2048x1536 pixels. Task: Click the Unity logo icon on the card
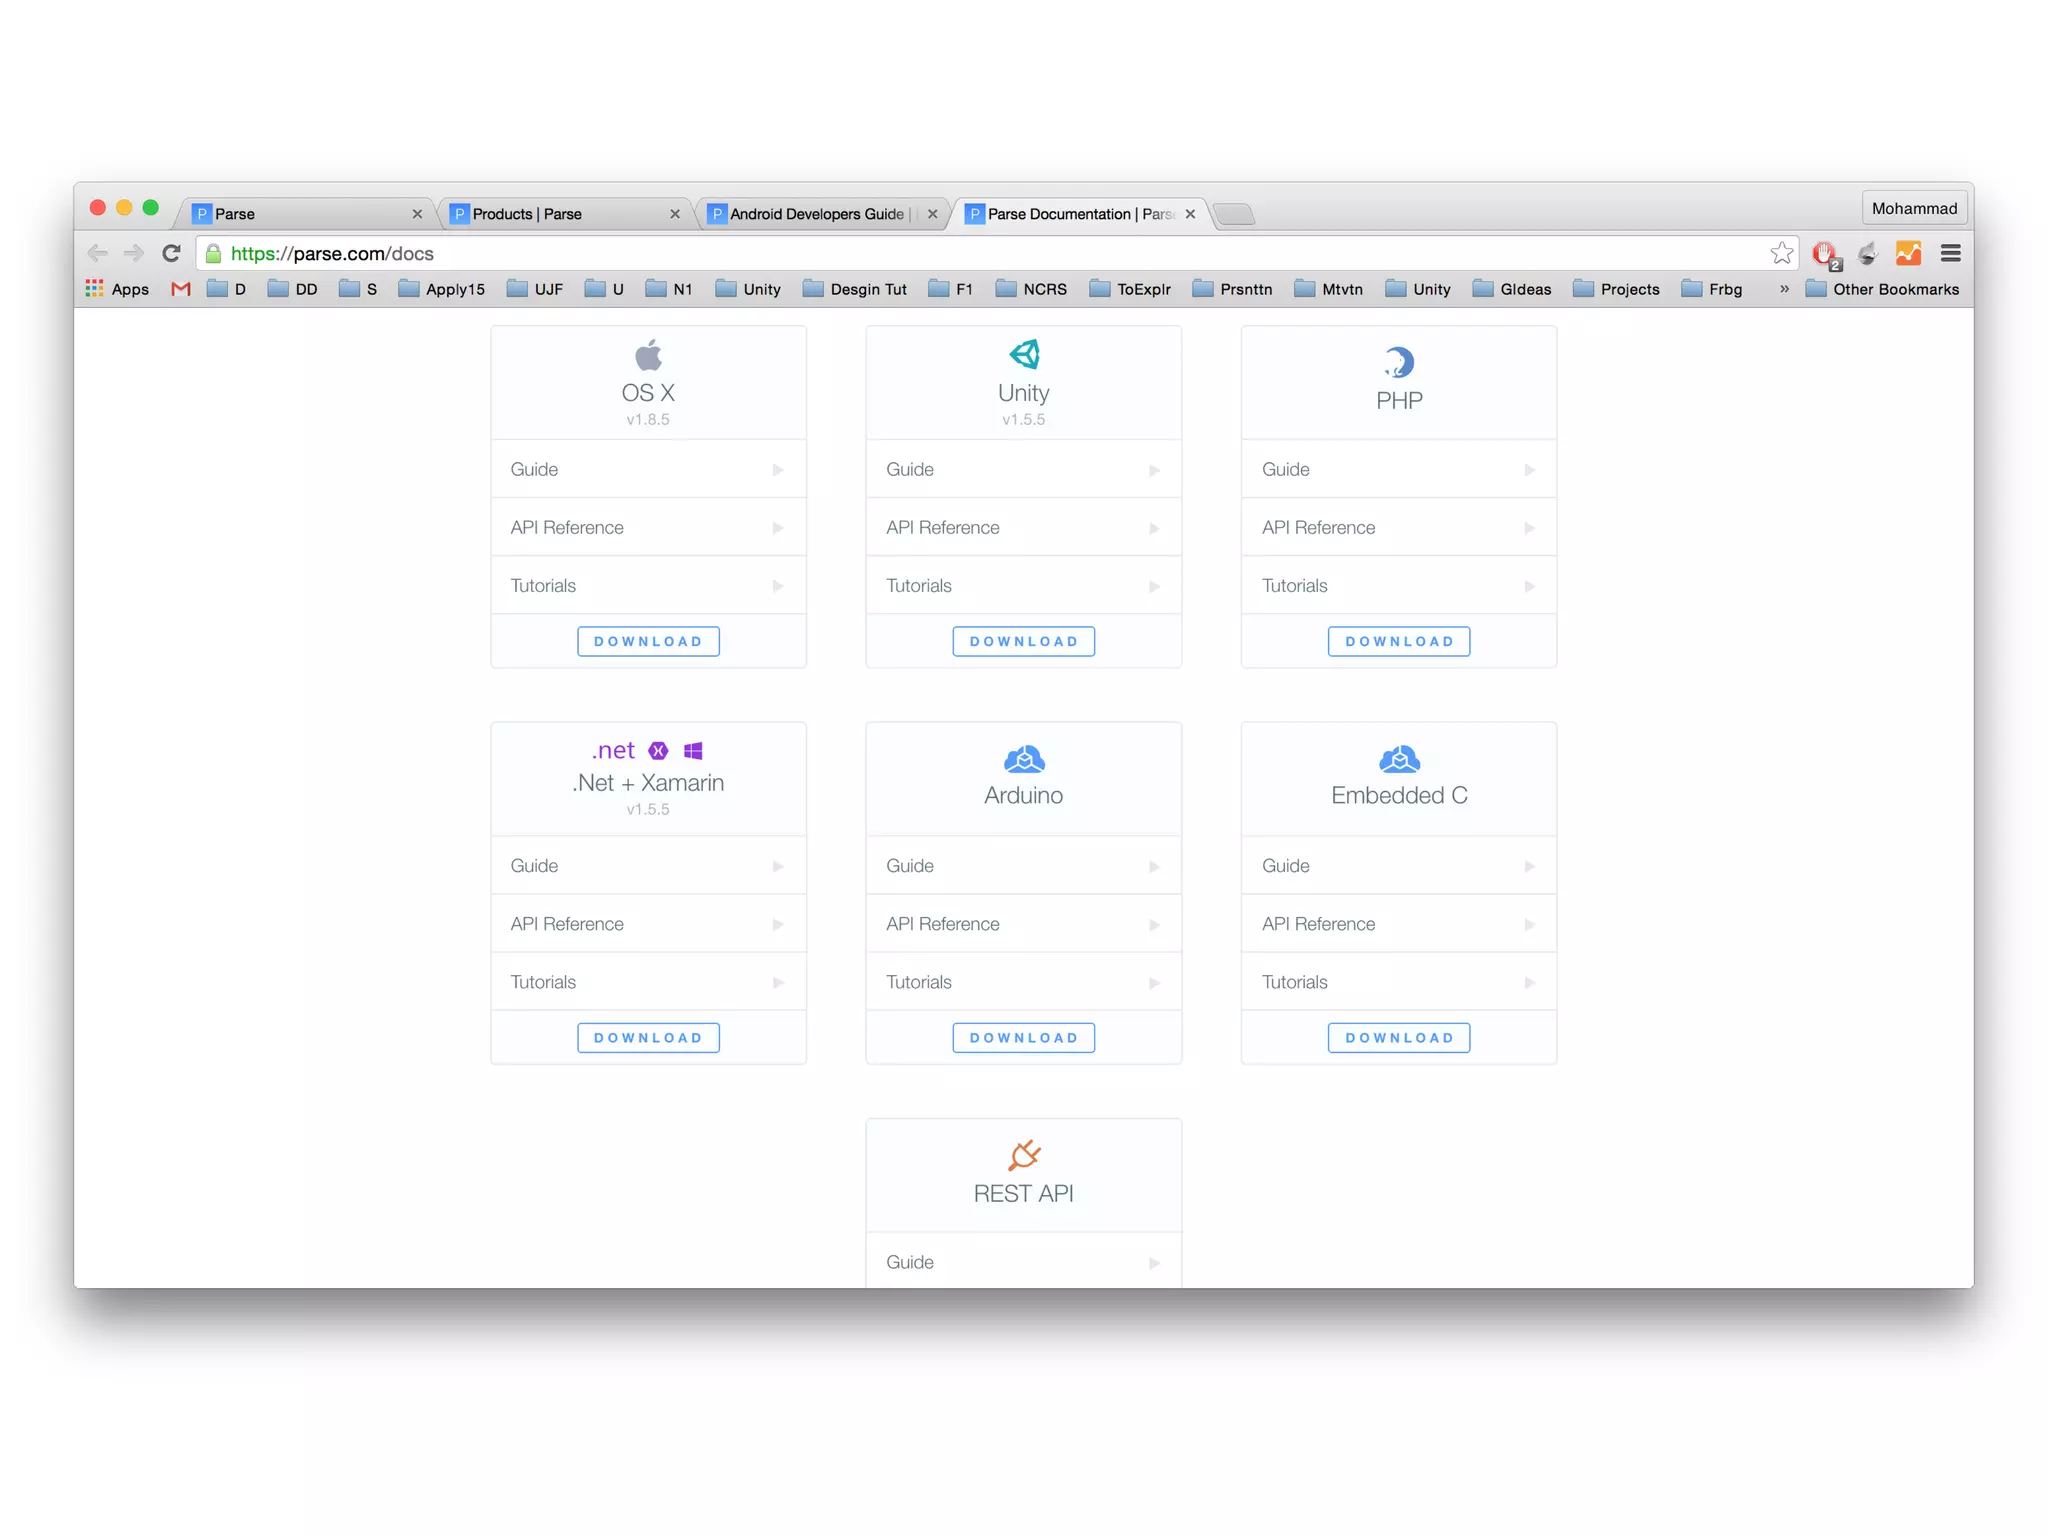(x=1024, y=354)
